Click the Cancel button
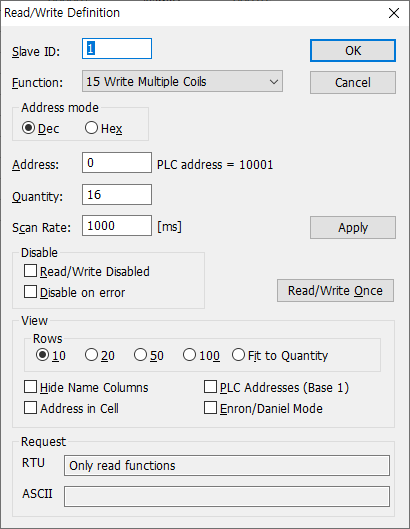The height and width of the screenshot is (529, 410). tap(353, 82)
